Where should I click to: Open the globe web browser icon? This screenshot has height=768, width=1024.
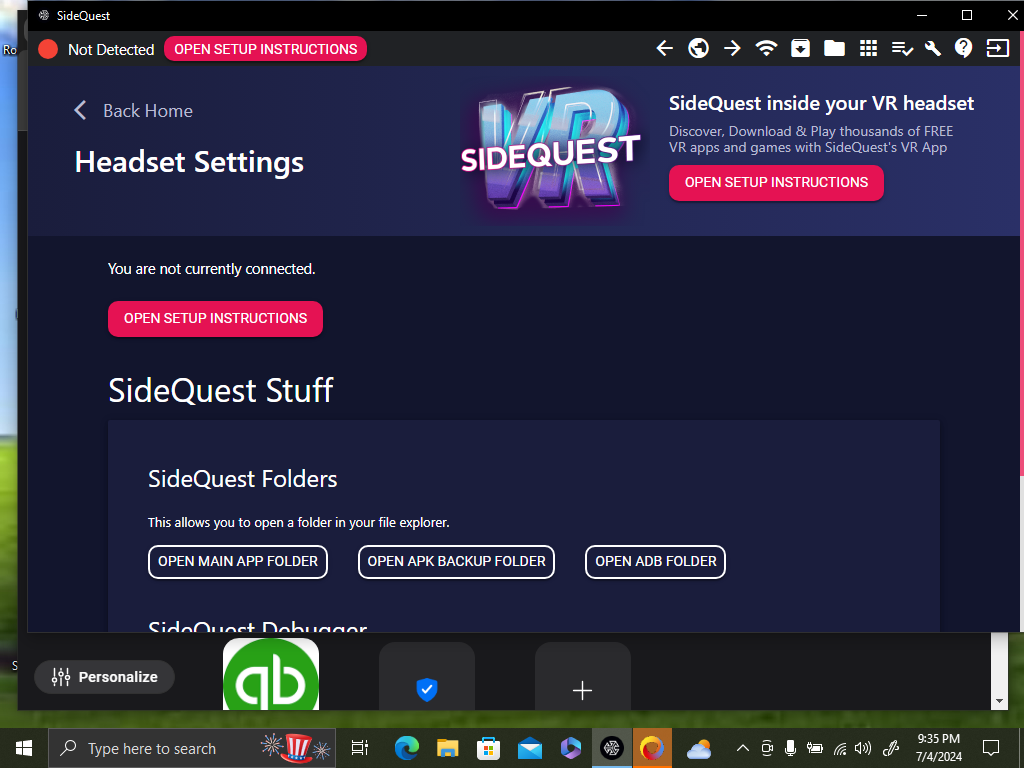coord(698,48)
